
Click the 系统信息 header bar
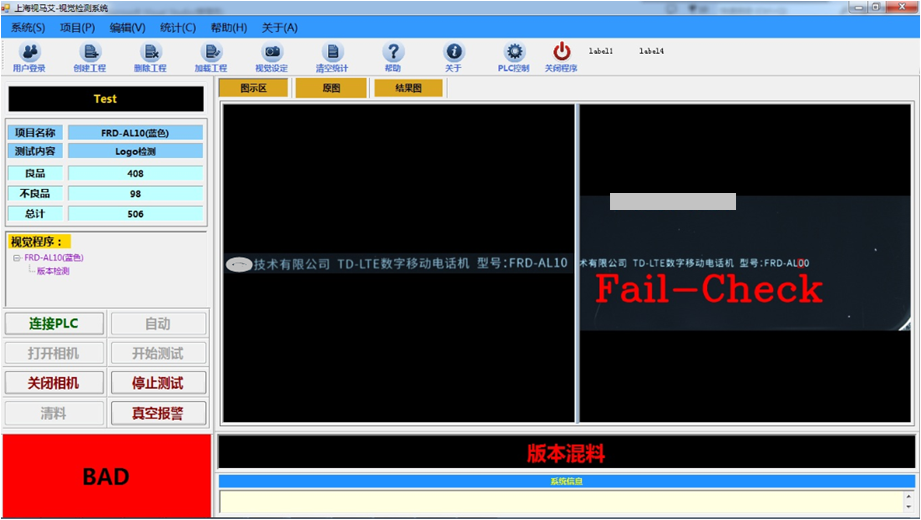click(x=566, y=481)
